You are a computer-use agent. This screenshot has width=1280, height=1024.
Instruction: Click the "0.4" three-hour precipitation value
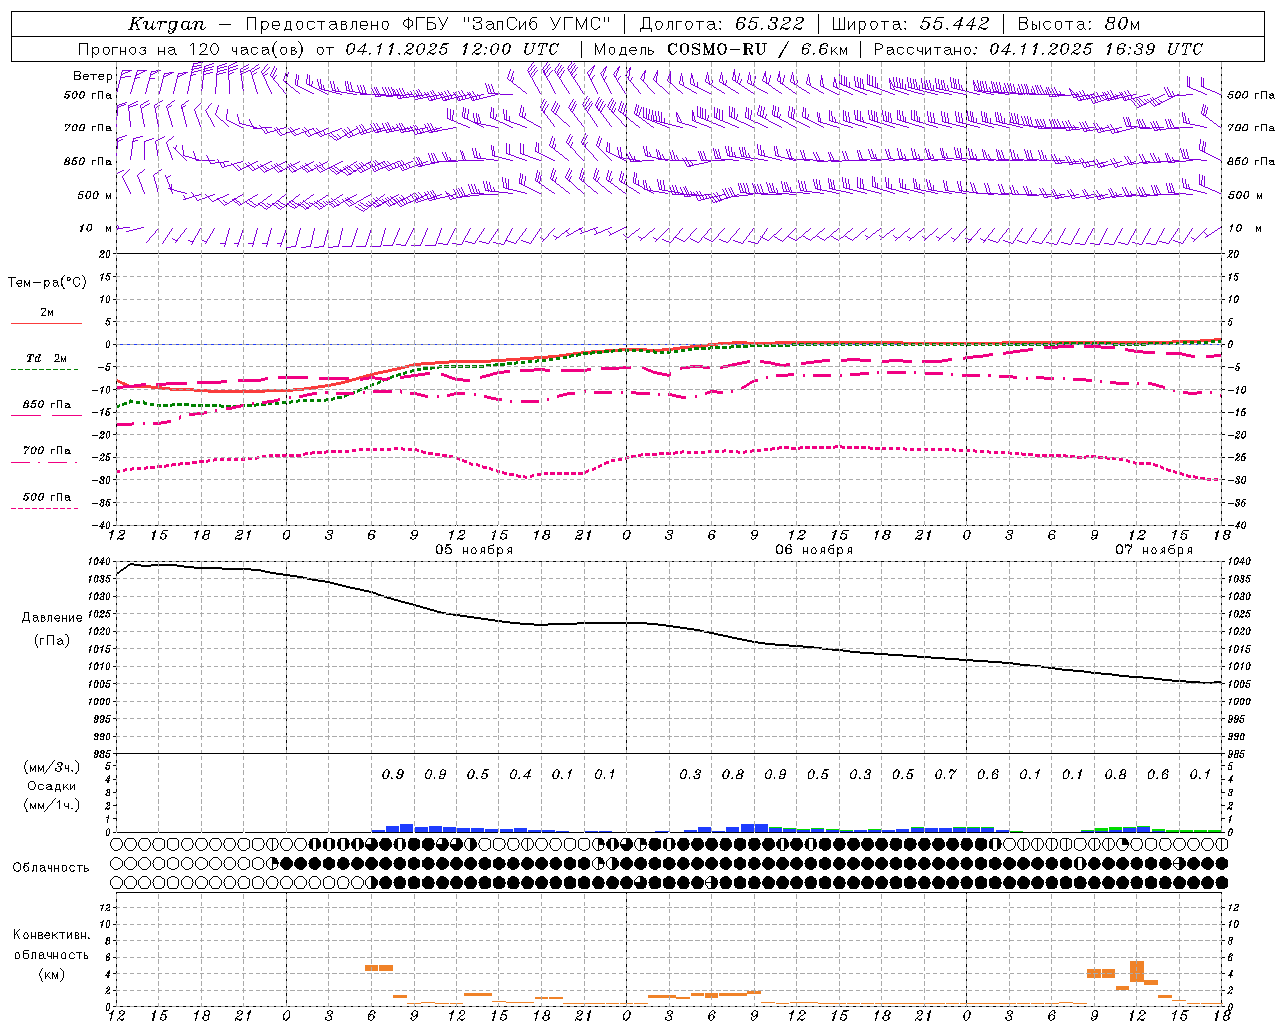(520, 775)
